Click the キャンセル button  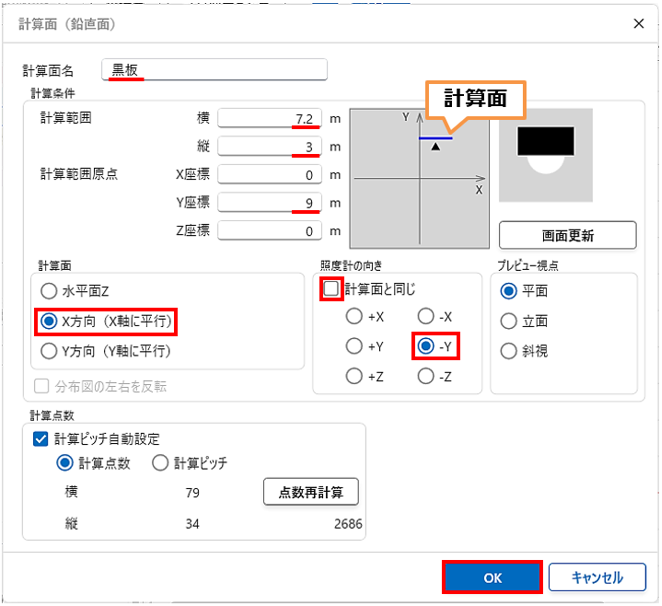597,577
